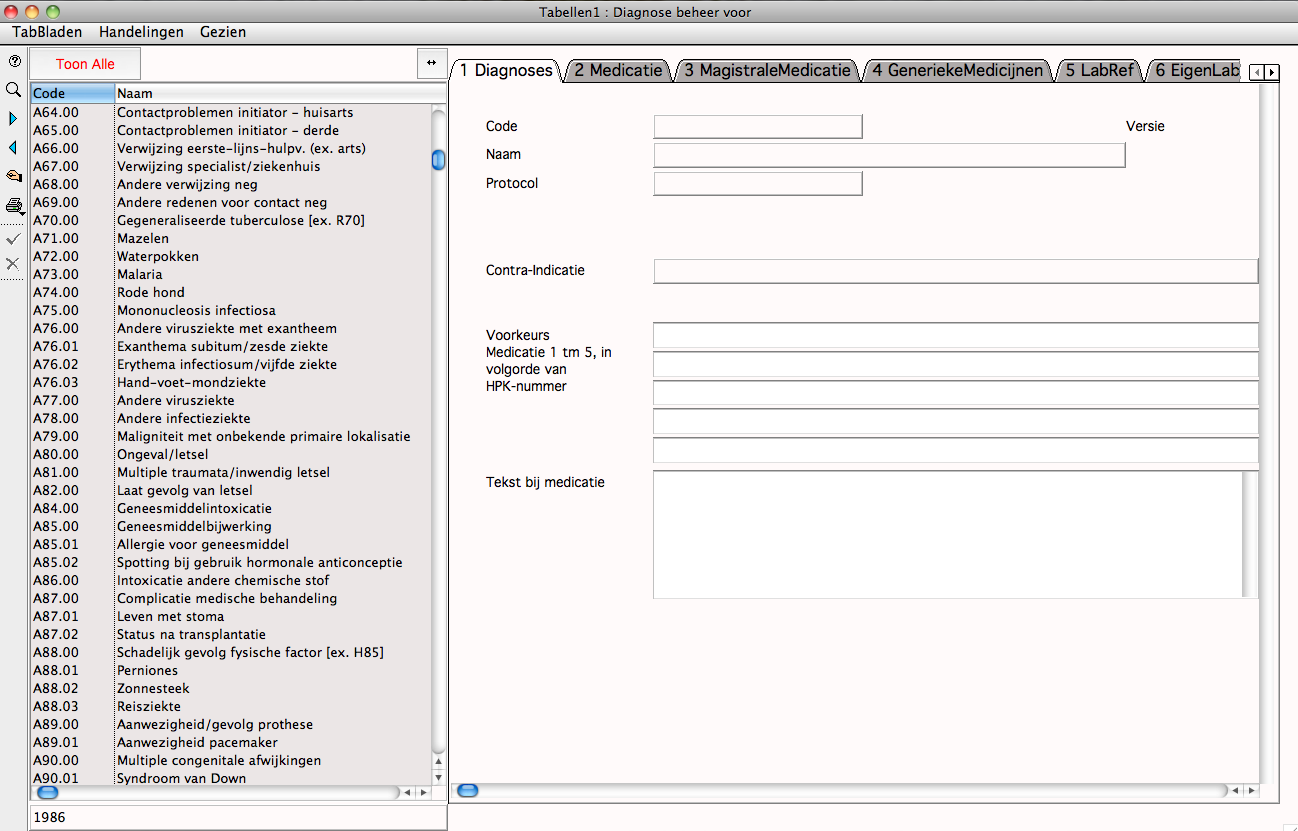Click the checkmark confirm icon
The image size is (1298, 831).
(14, 239)
